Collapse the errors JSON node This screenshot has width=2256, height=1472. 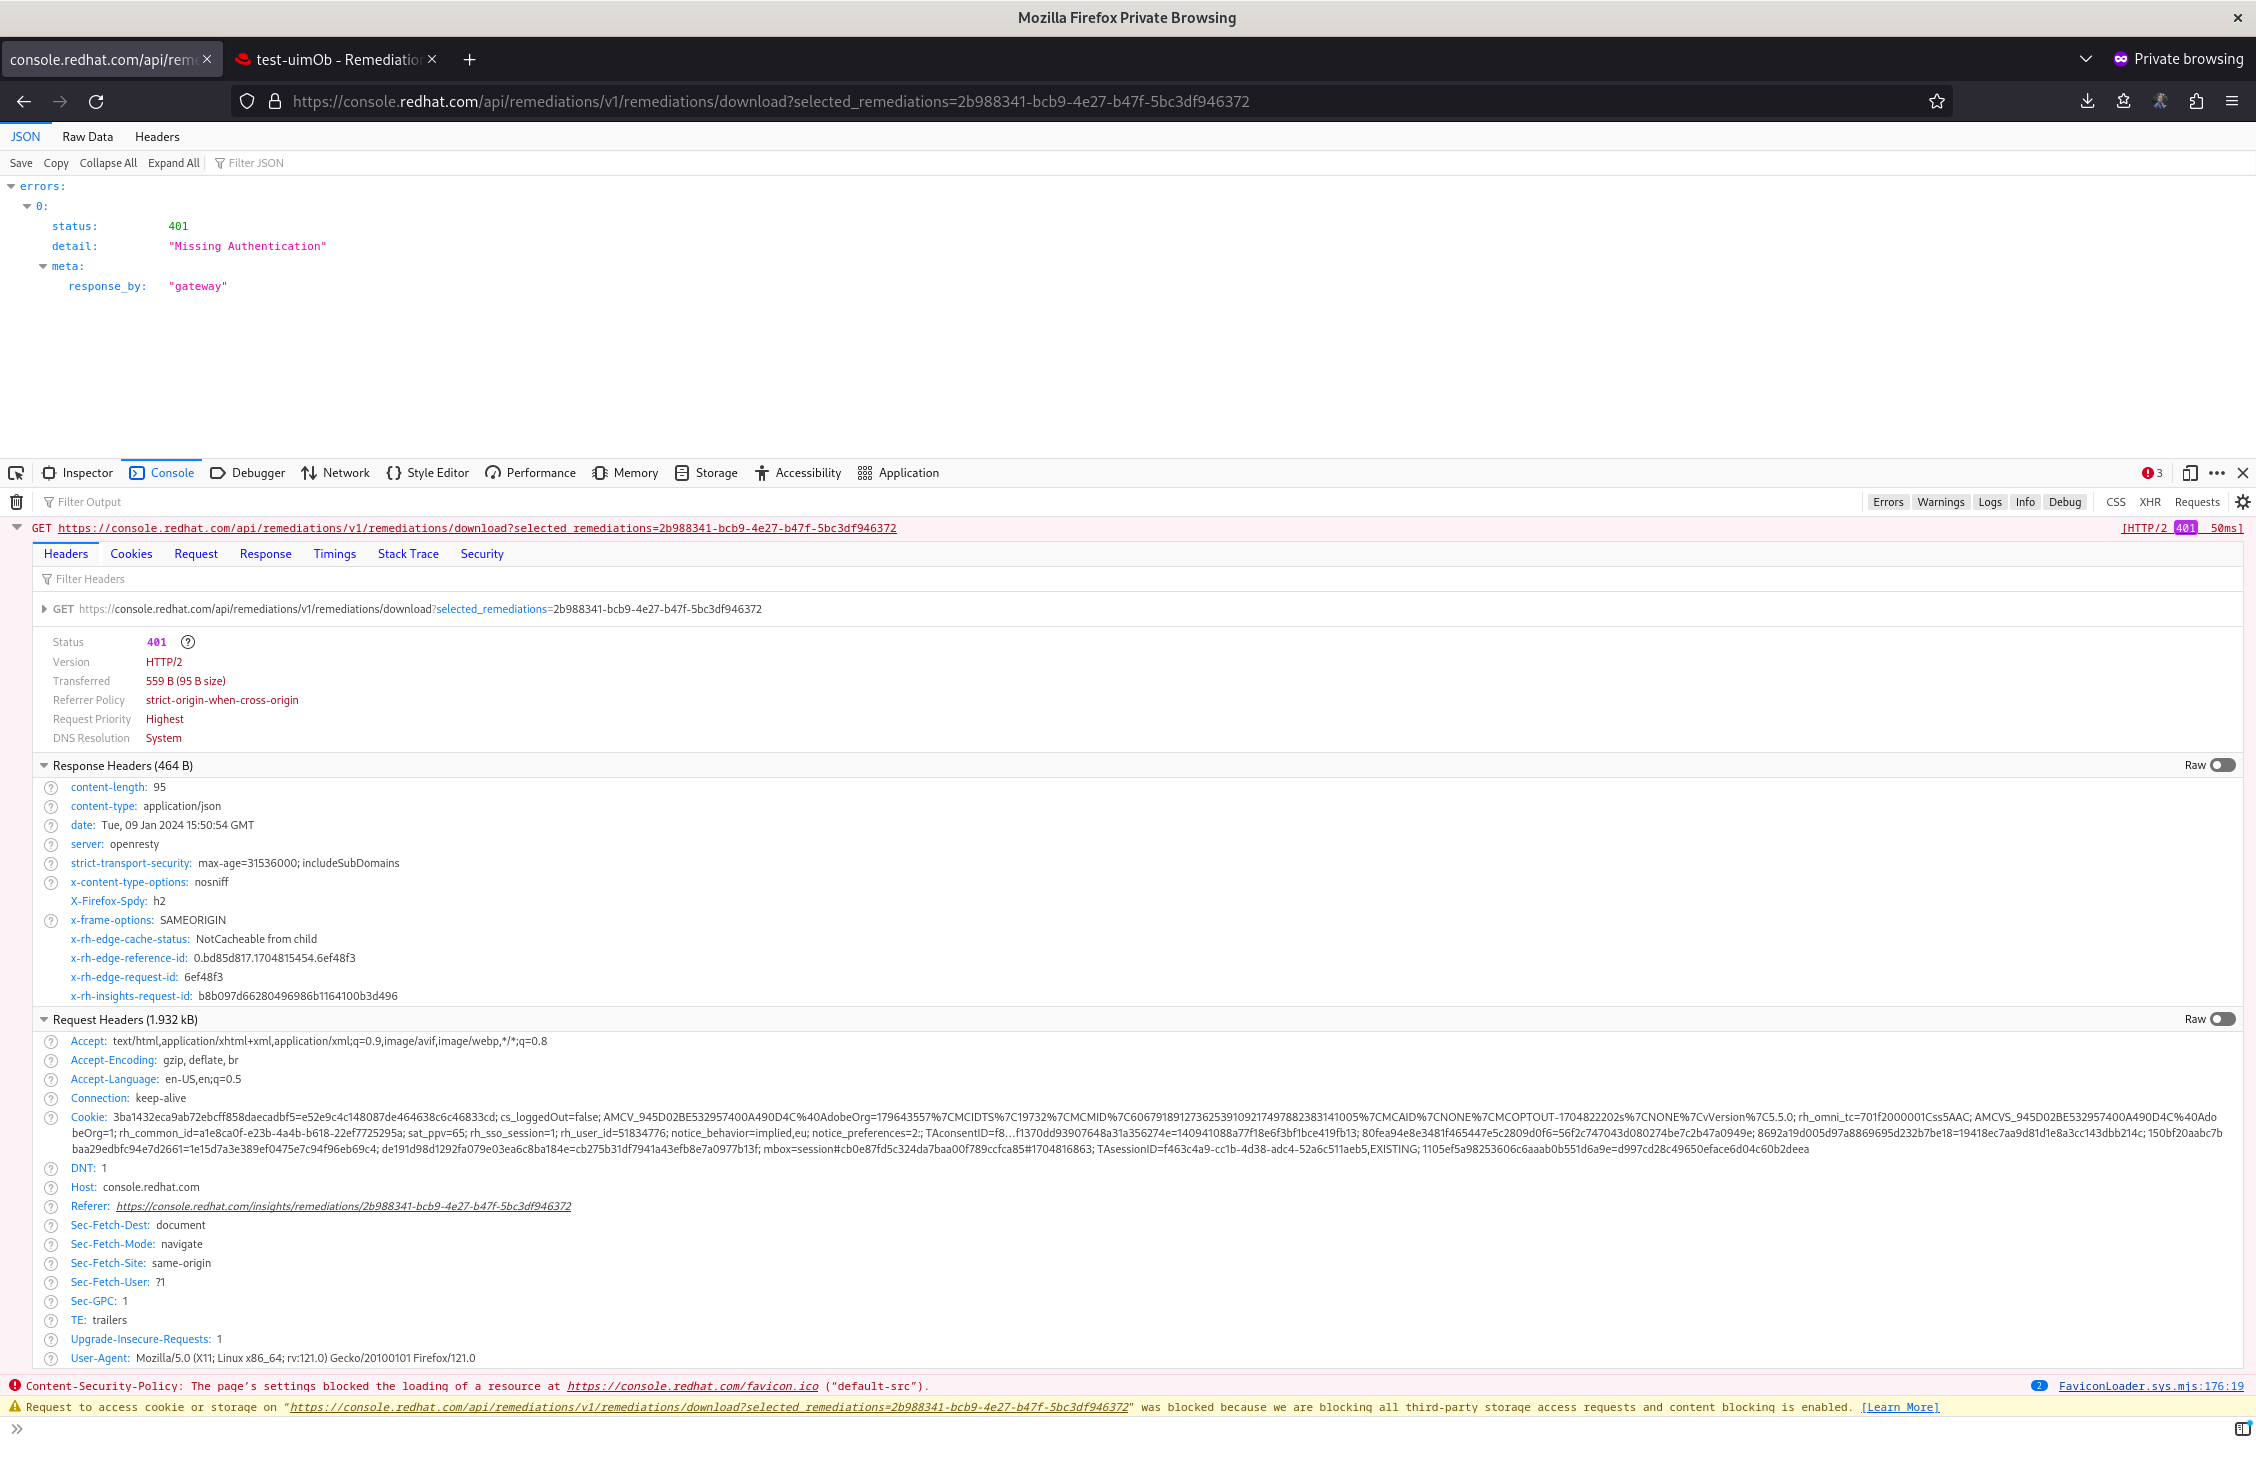pos(11,186)
